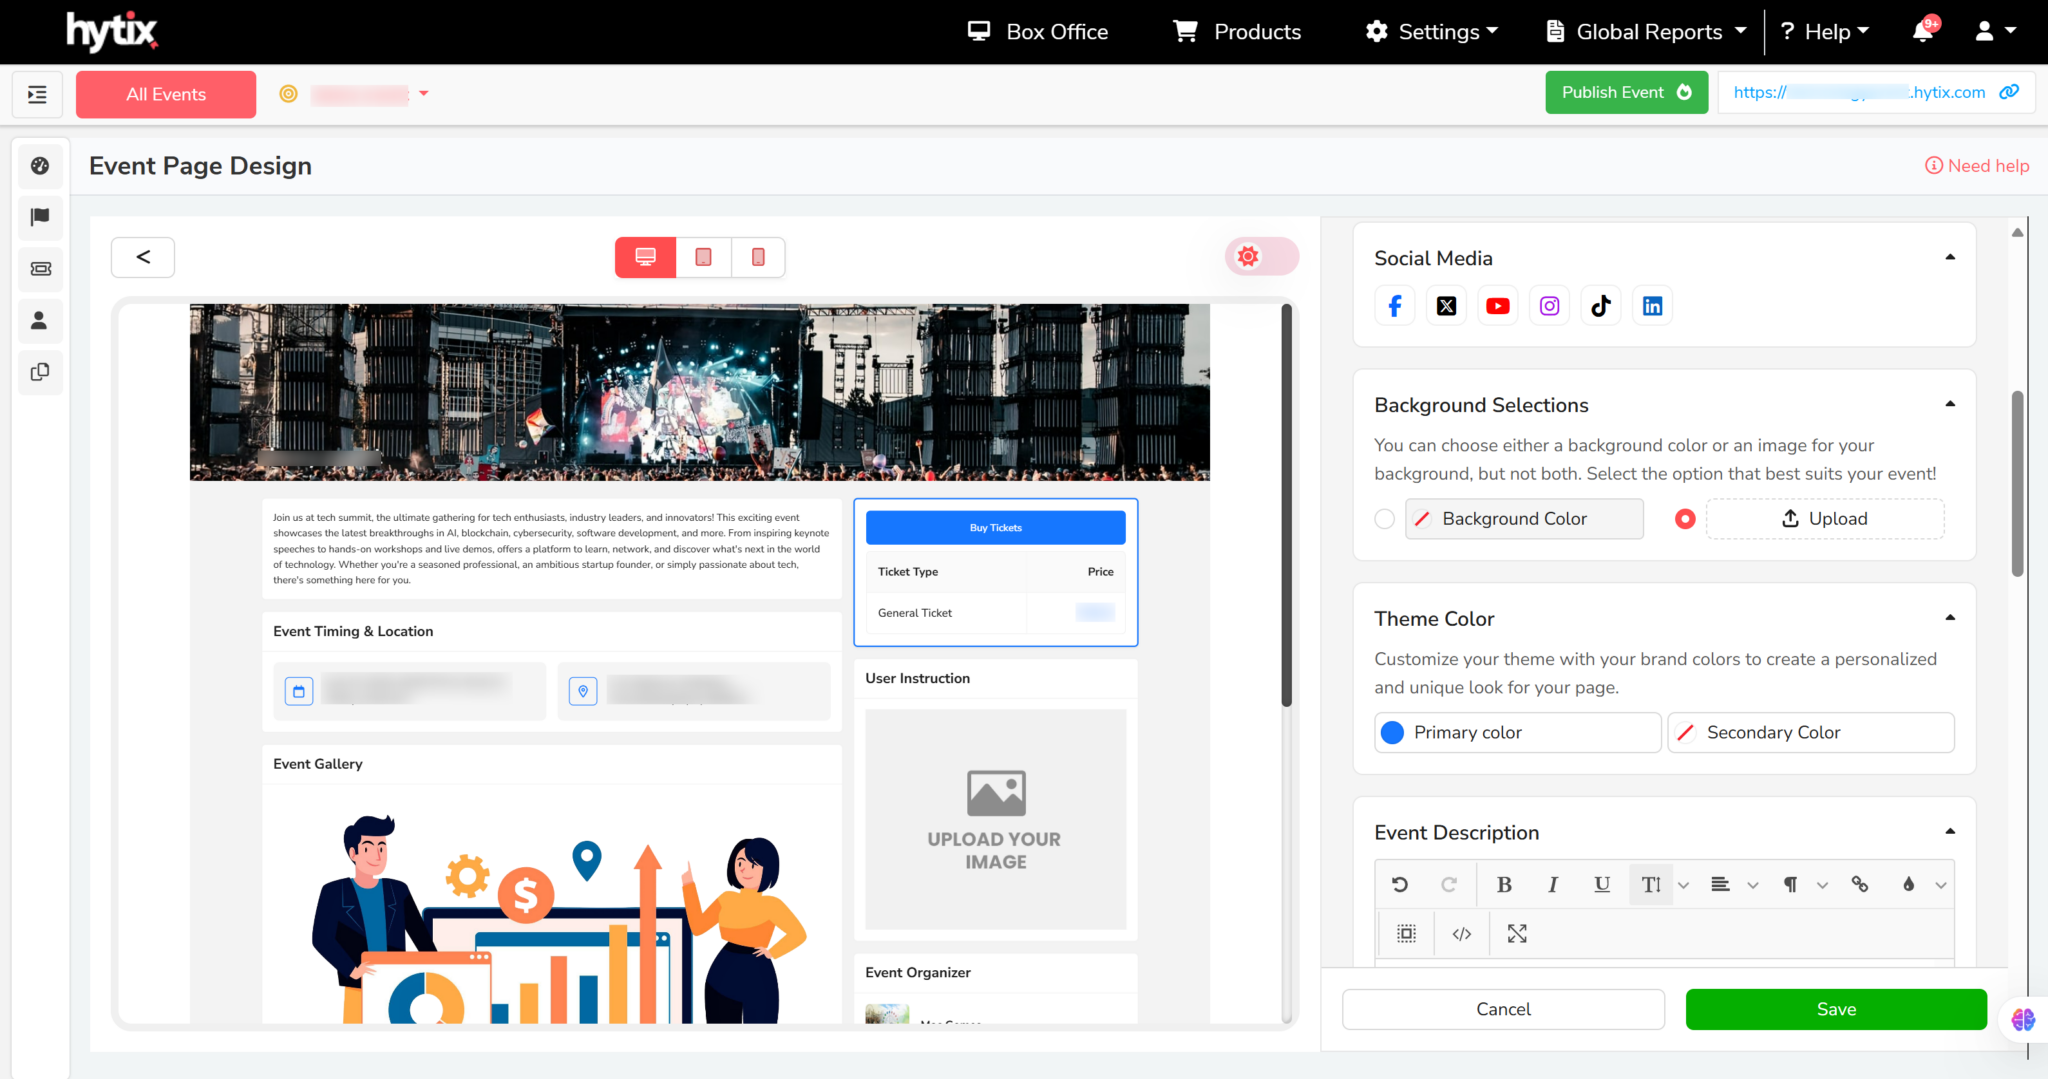
Task: Open the dashboard panel in left sidebar
Action: [x=41, y=165]
